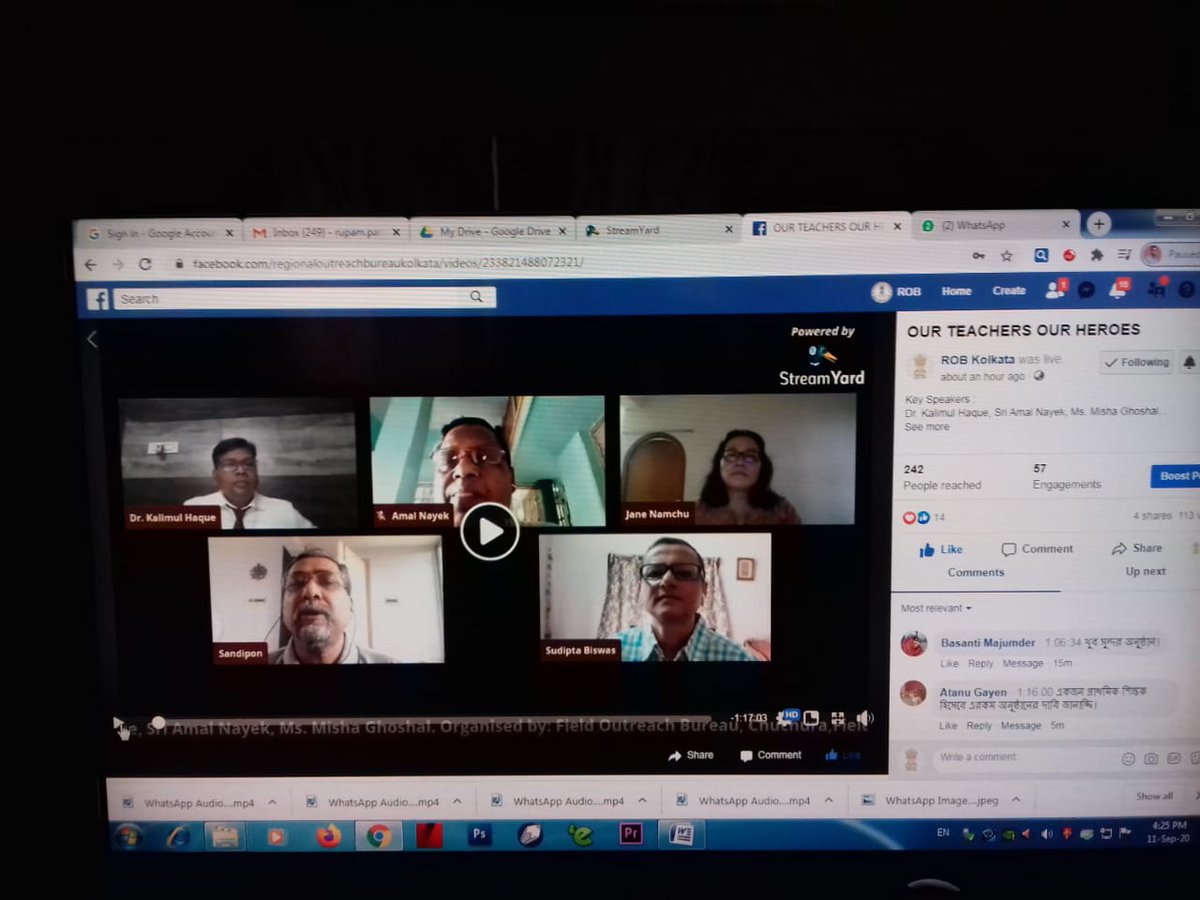
Task: Switch to the My Drive - Google Drive tab
Action: [x=492, y=231]
